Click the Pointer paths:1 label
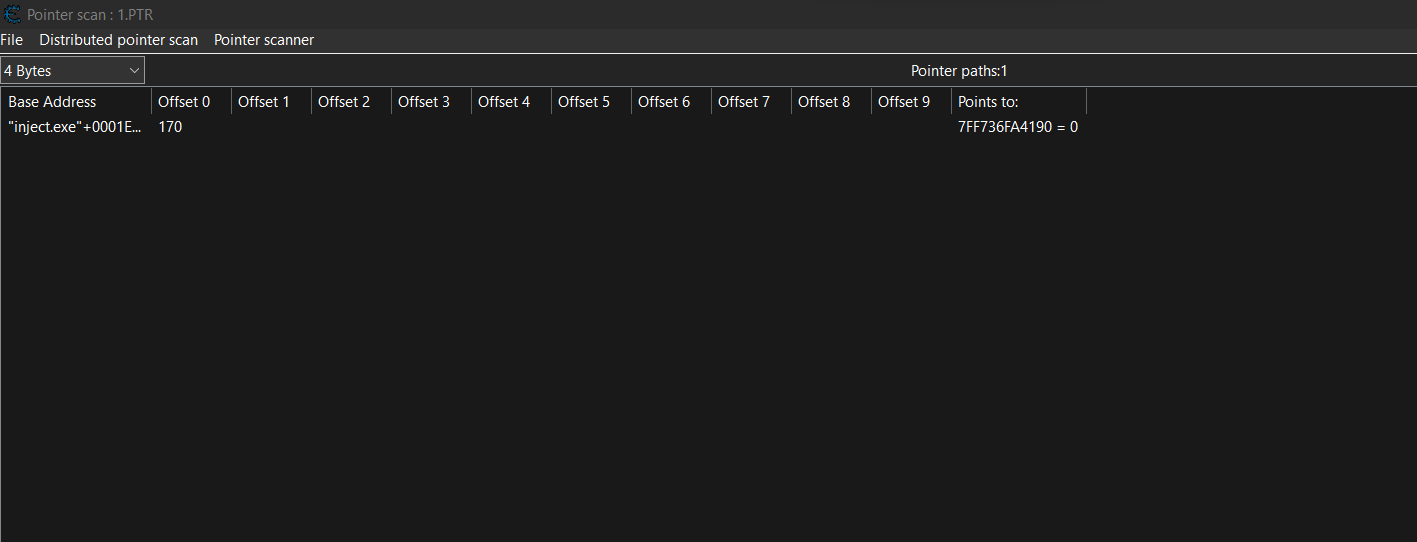1417x542 pixels. (x=959, y=71)
